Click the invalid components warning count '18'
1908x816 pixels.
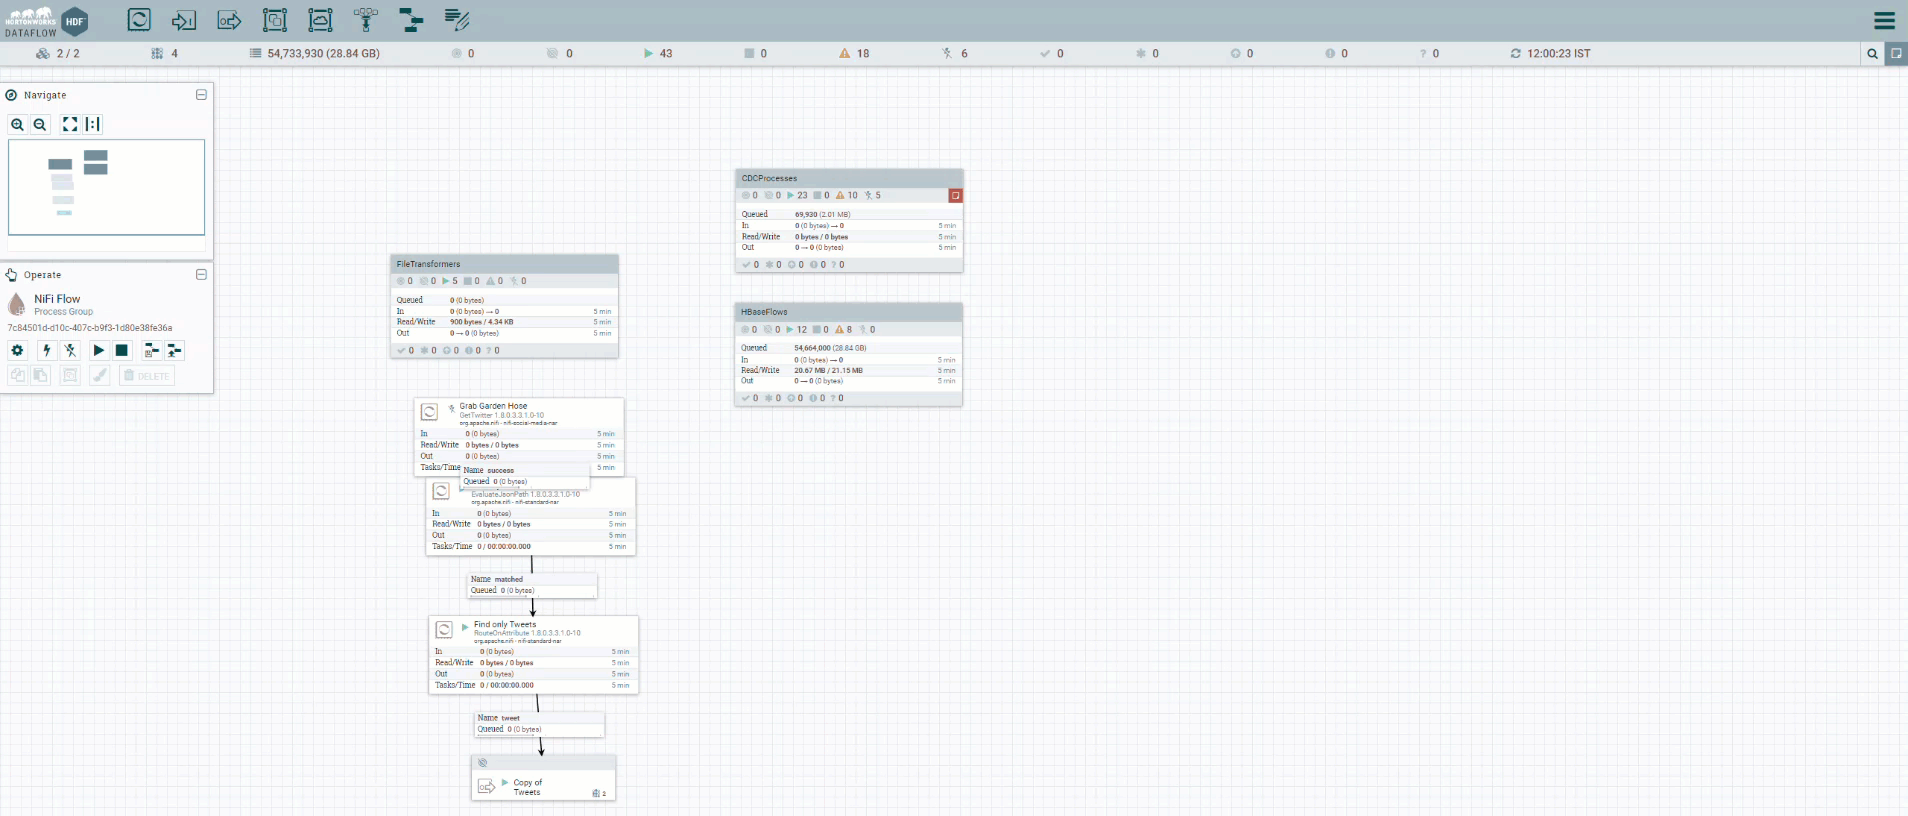click(854, 54)
